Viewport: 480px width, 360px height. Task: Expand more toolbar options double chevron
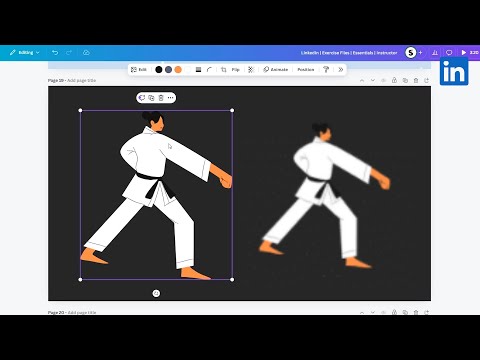[340, 69]
